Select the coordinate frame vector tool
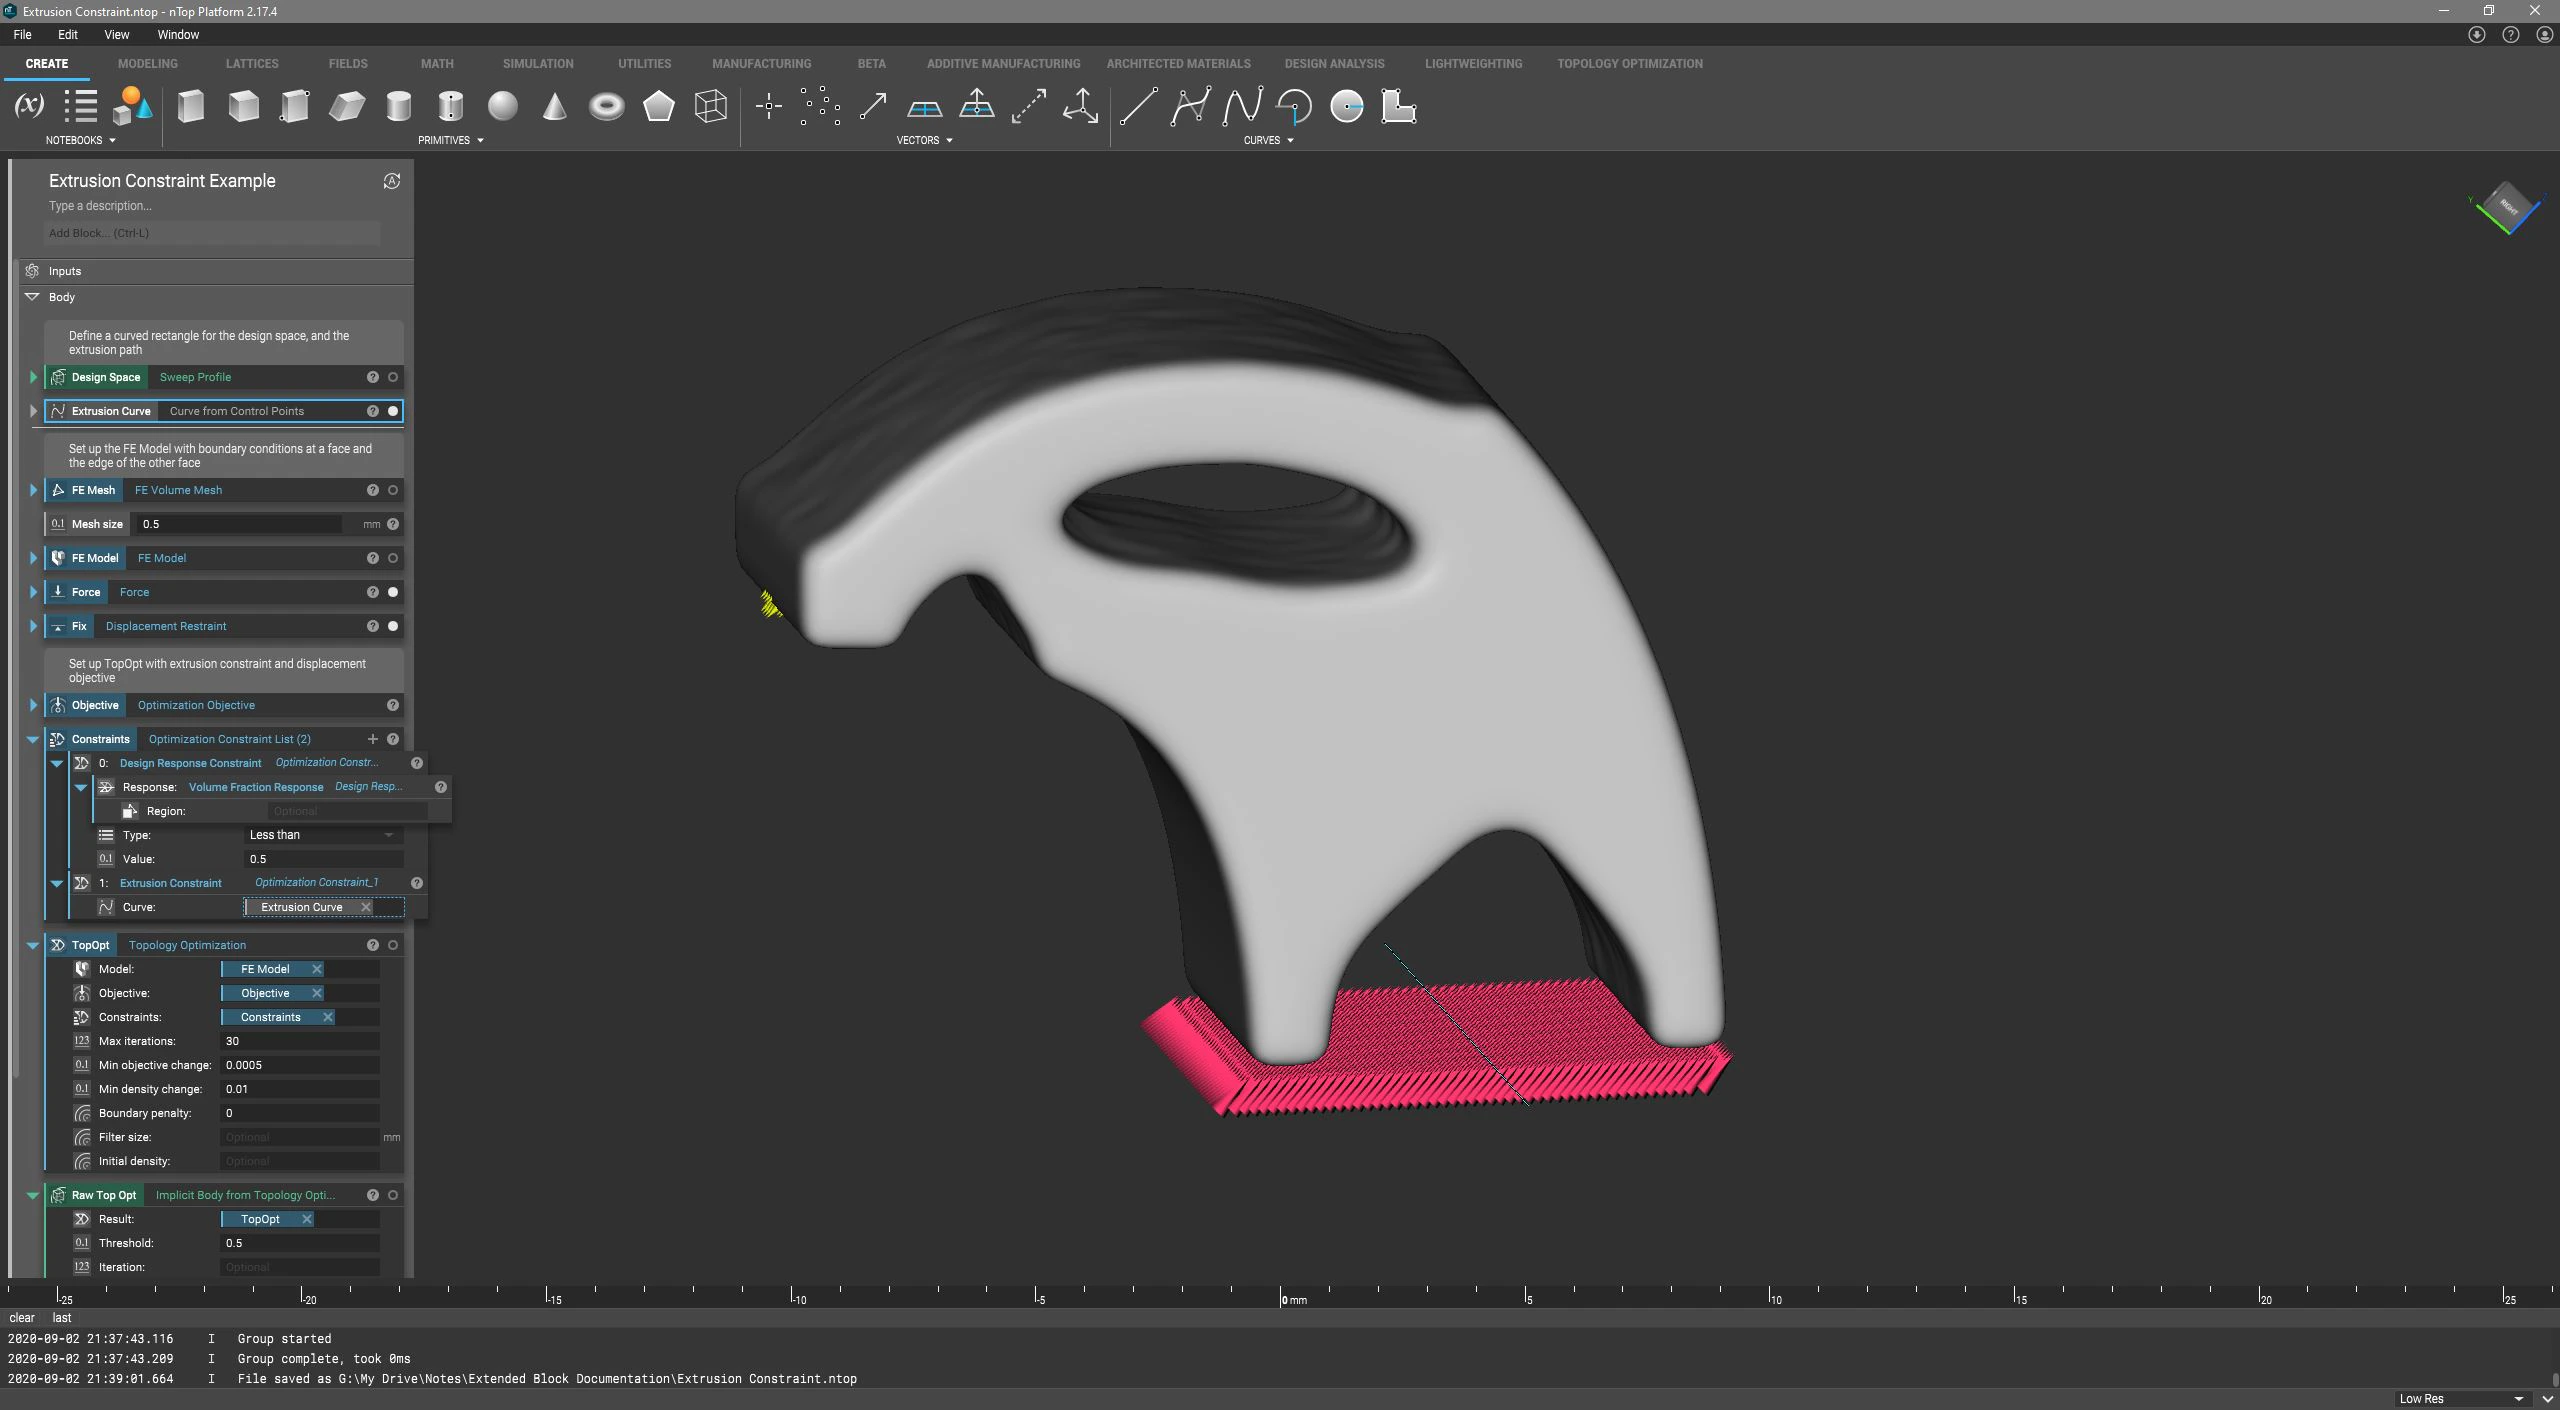 click(1080, 106)
